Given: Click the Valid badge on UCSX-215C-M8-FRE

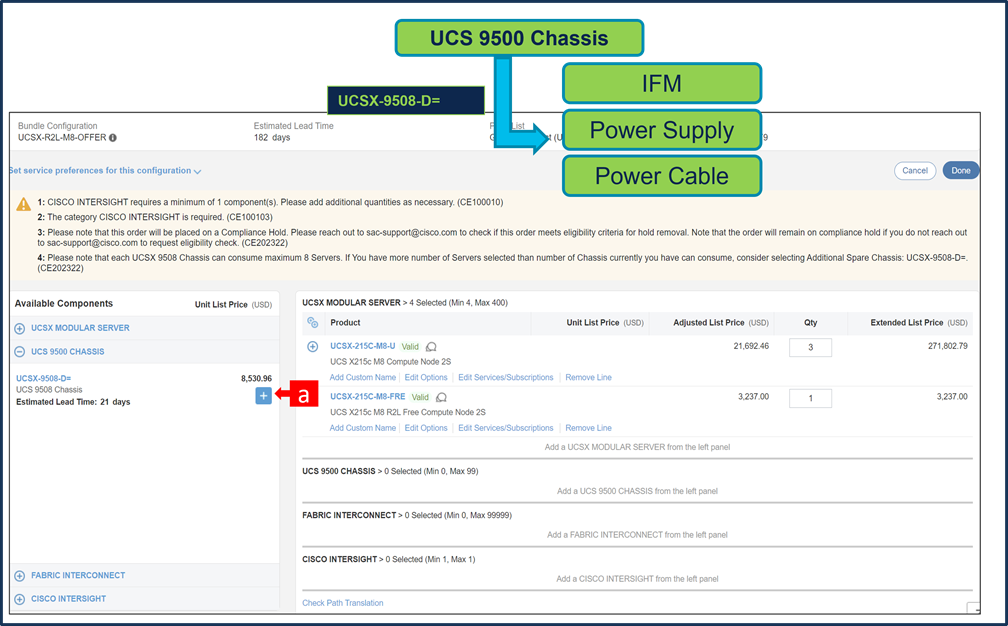Looking at the screenshot, I should tap(420, 397).
